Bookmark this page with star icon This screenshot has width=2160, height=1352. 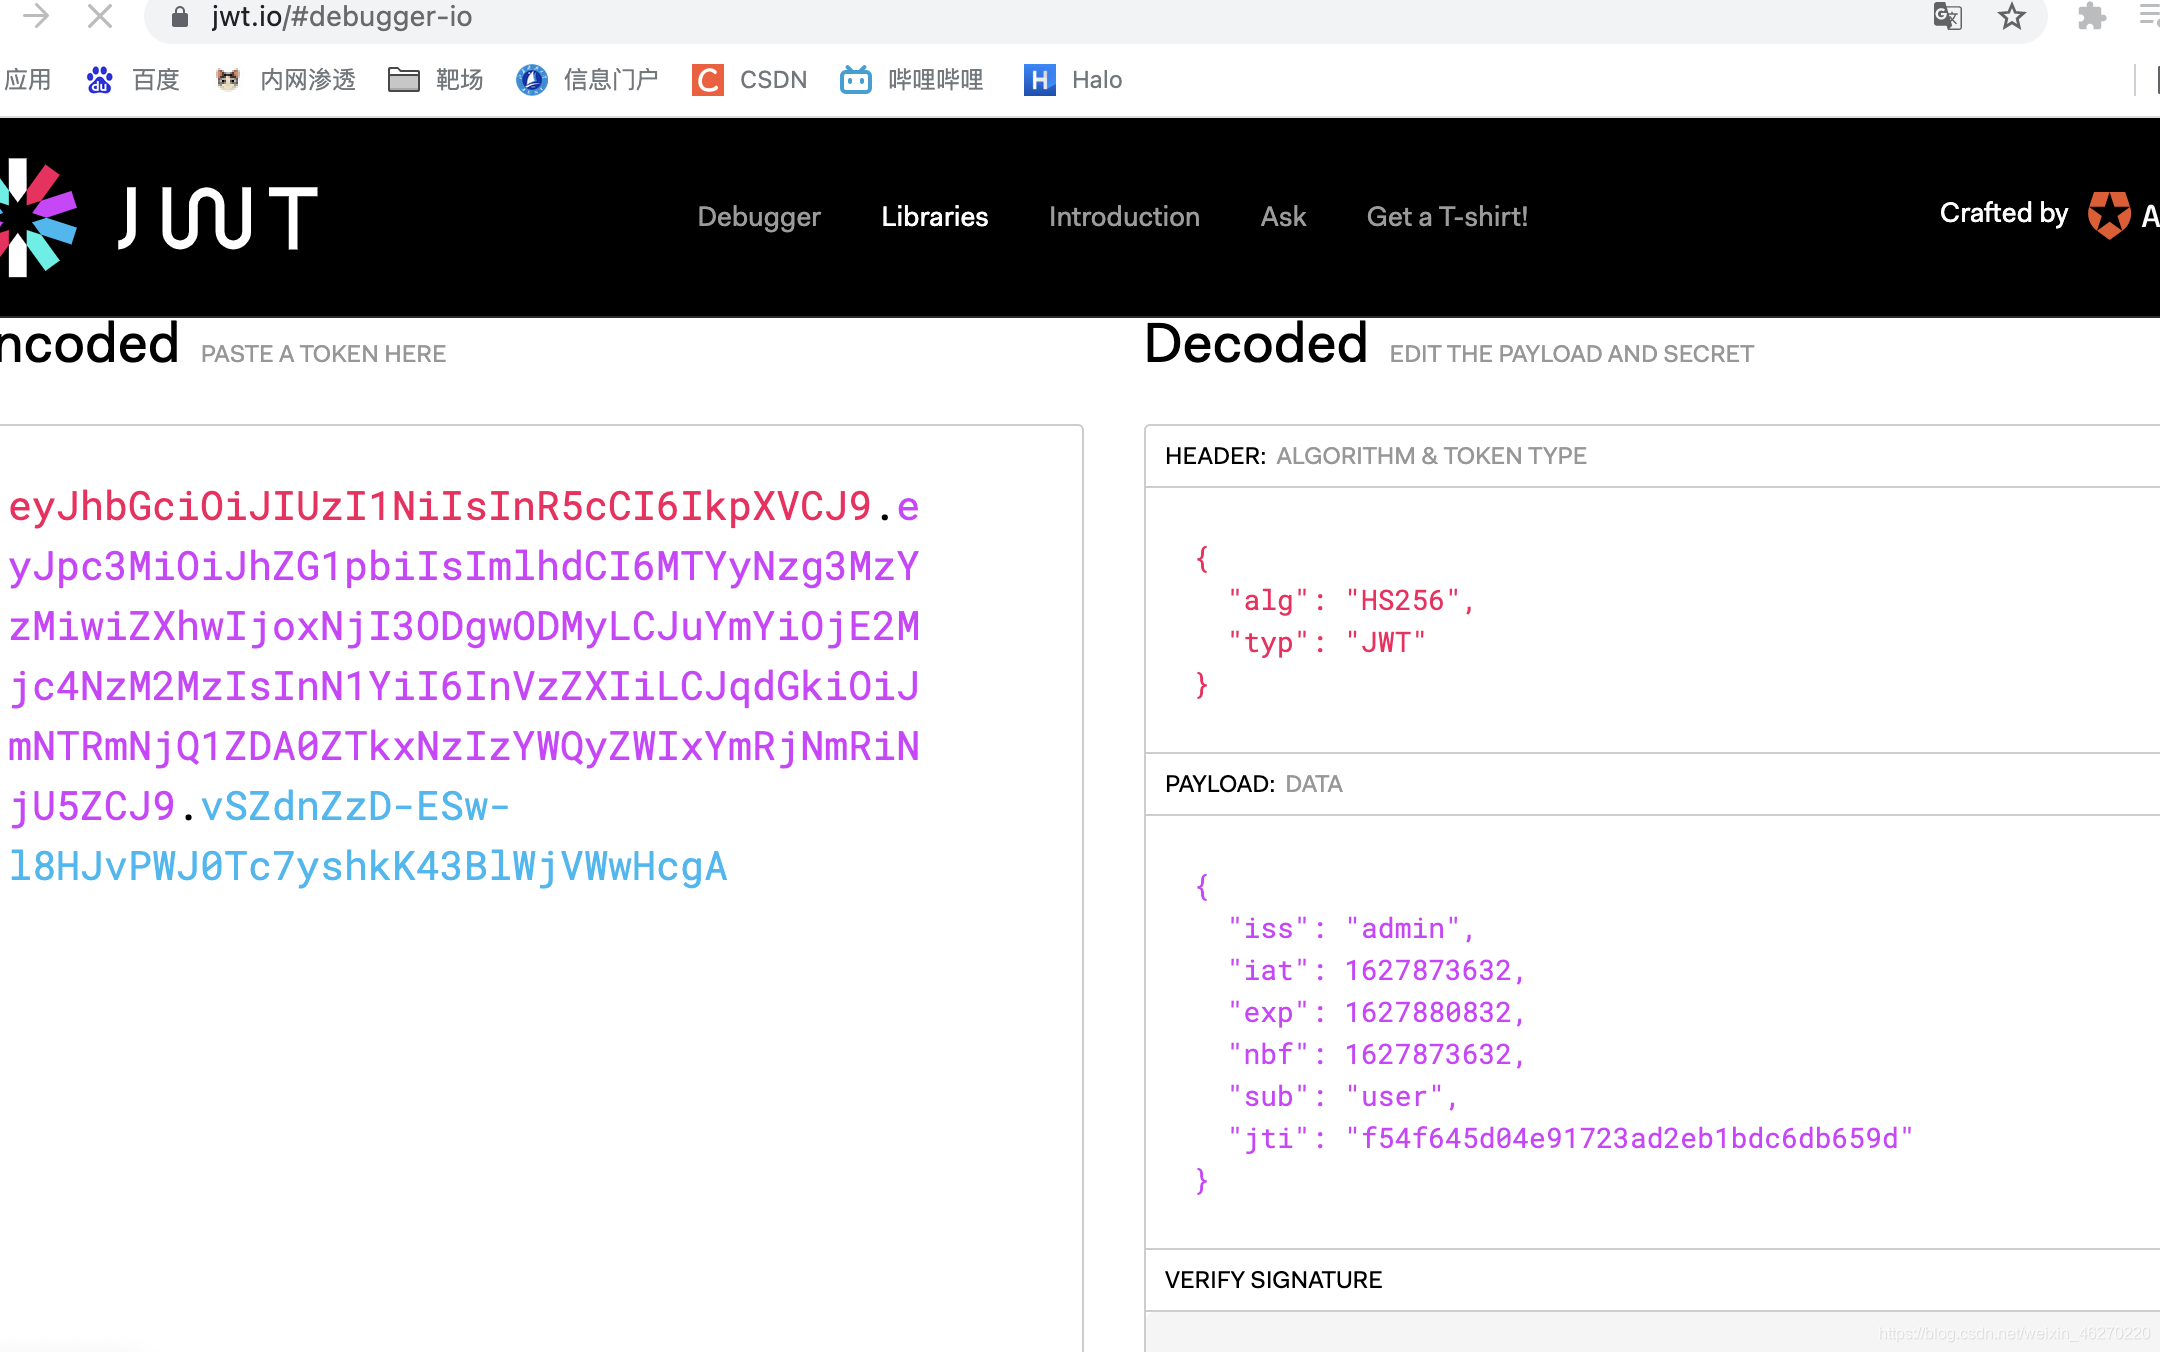pos(2012,16)
